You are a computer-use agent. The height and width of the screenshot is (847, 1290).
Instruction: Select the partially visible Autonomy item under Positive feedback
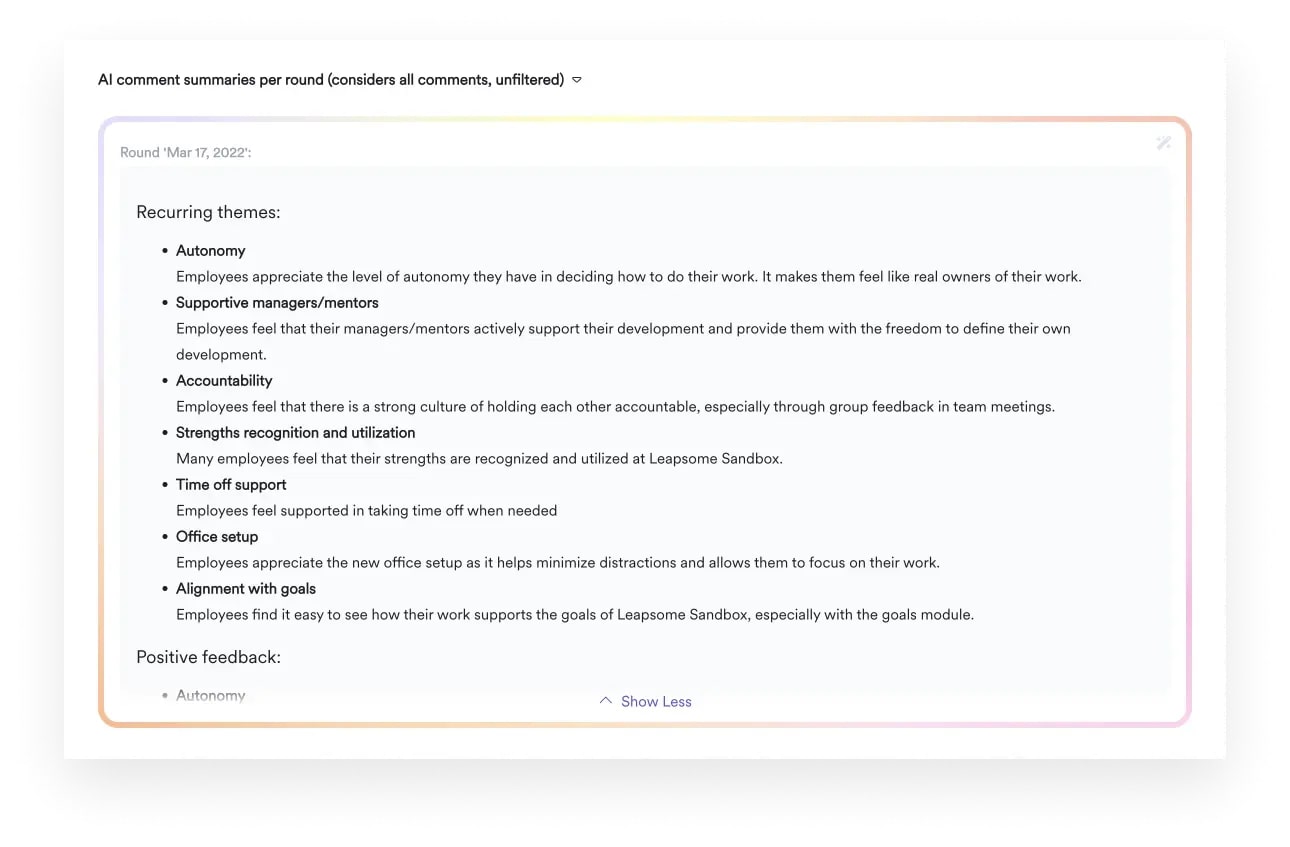(210, 694)
